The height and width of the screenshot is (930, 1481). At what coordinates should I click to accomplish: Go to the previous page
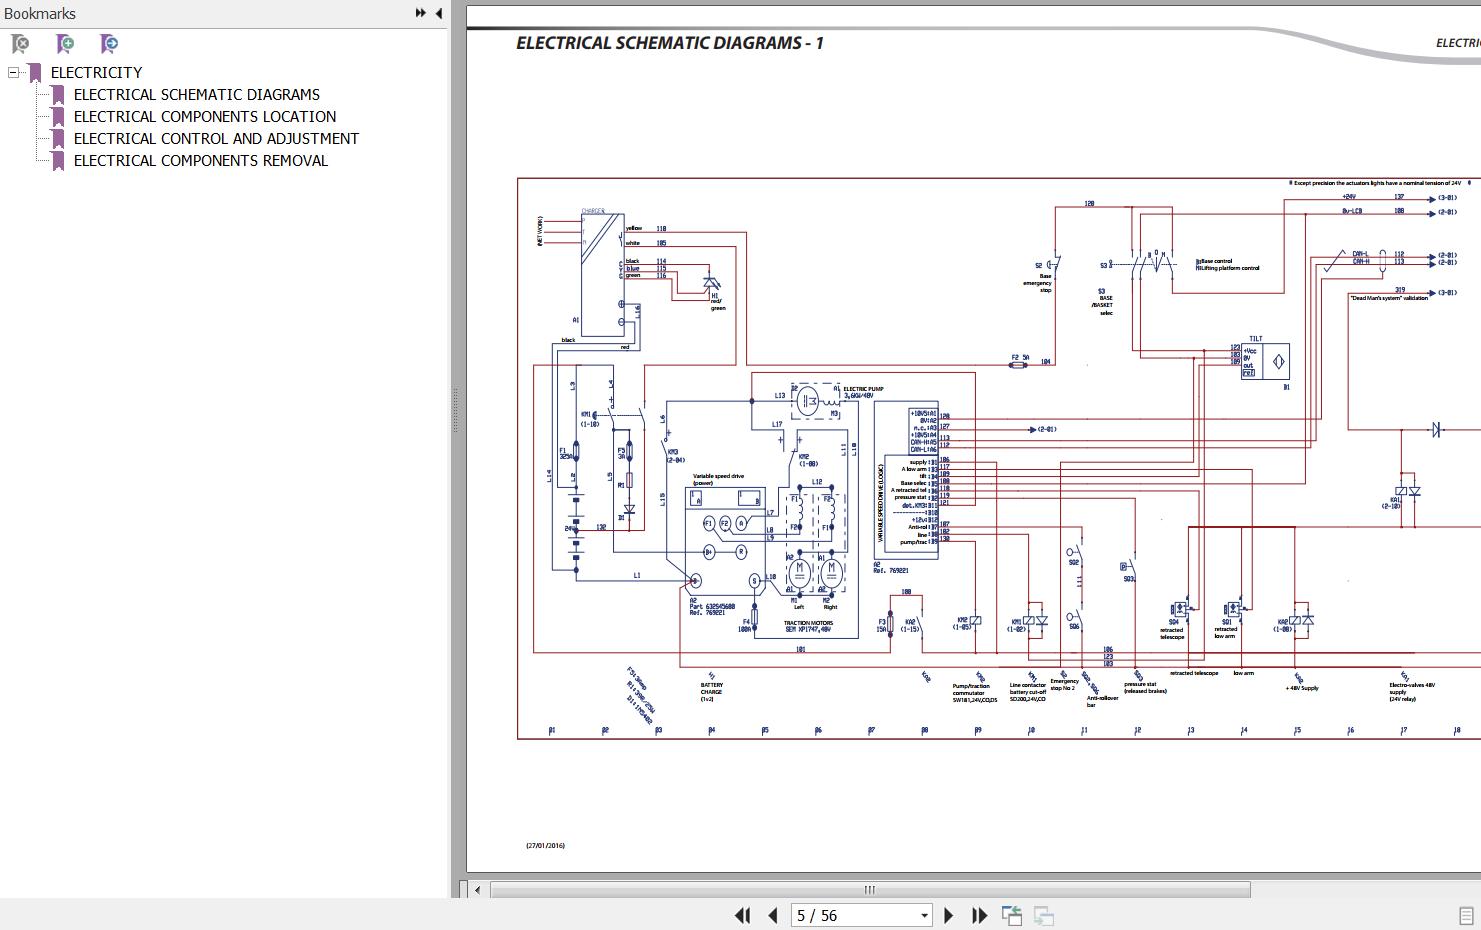(x=773, y=915)
